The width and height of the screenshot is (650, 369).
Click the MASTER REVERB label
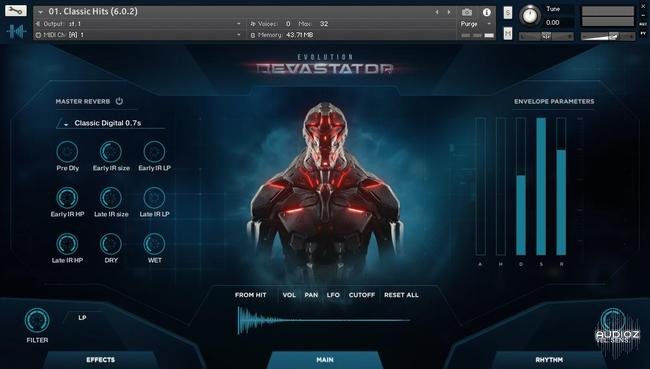pos(83,101)
